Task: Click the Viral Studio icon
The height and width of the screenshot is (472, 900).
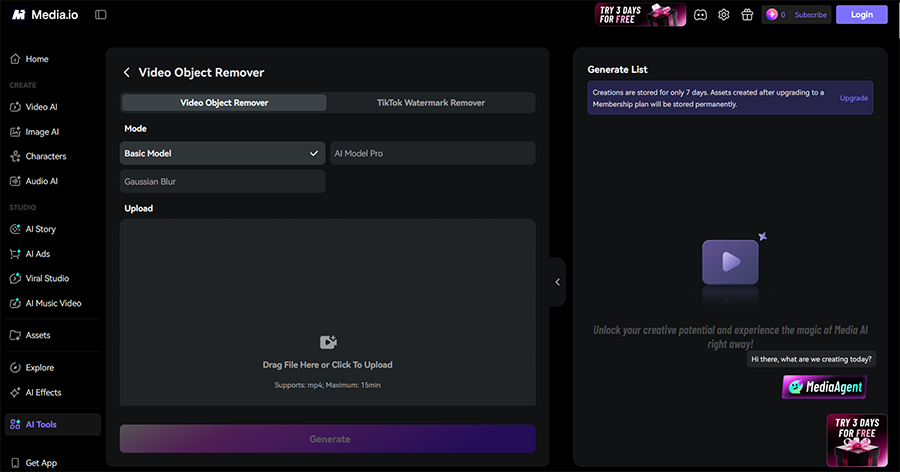Action: pos(15,278)
